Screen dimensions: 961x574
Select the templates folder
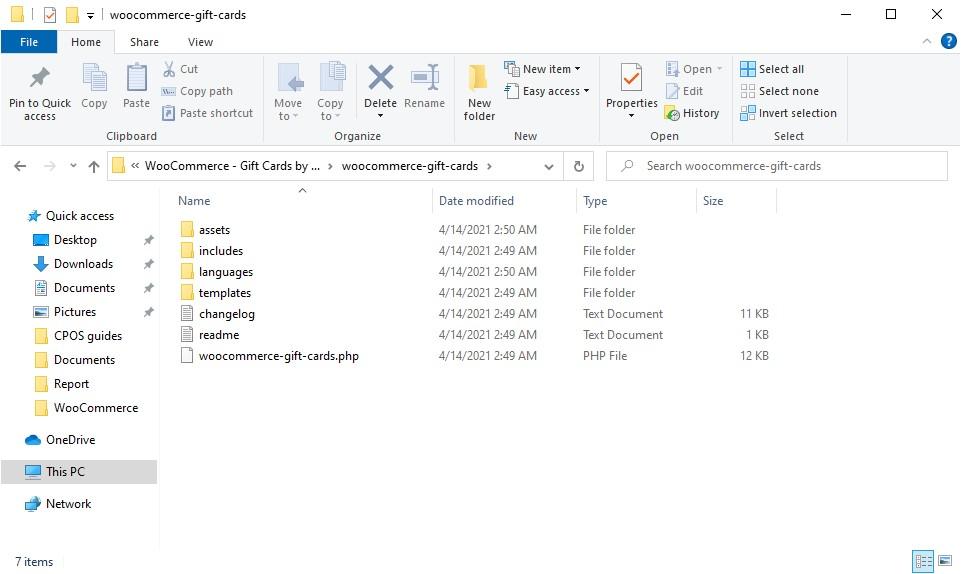click(x=224, y=293)
